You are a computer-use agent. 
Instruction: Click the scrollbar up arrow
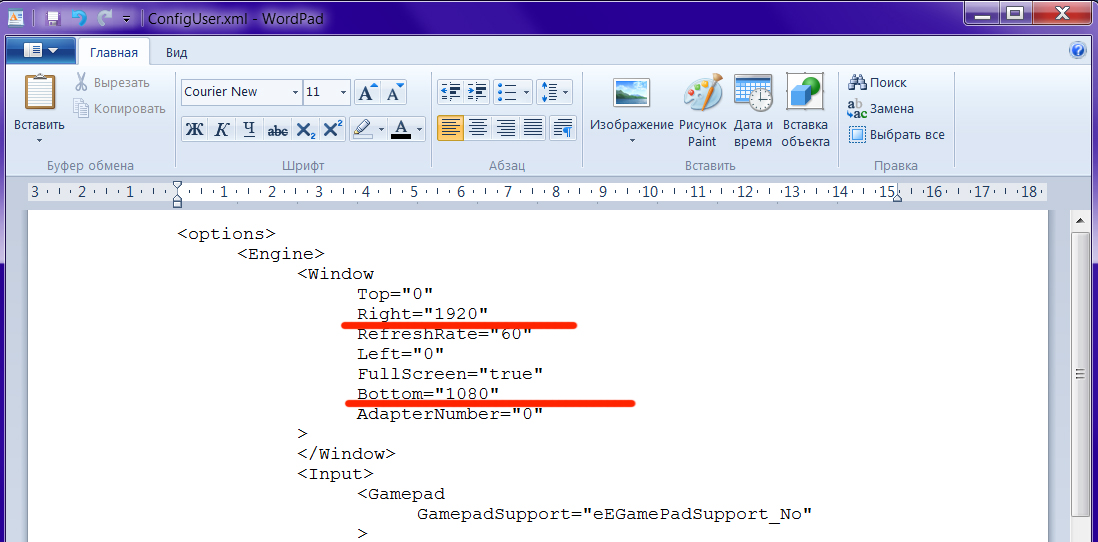tap(1082, 221)
